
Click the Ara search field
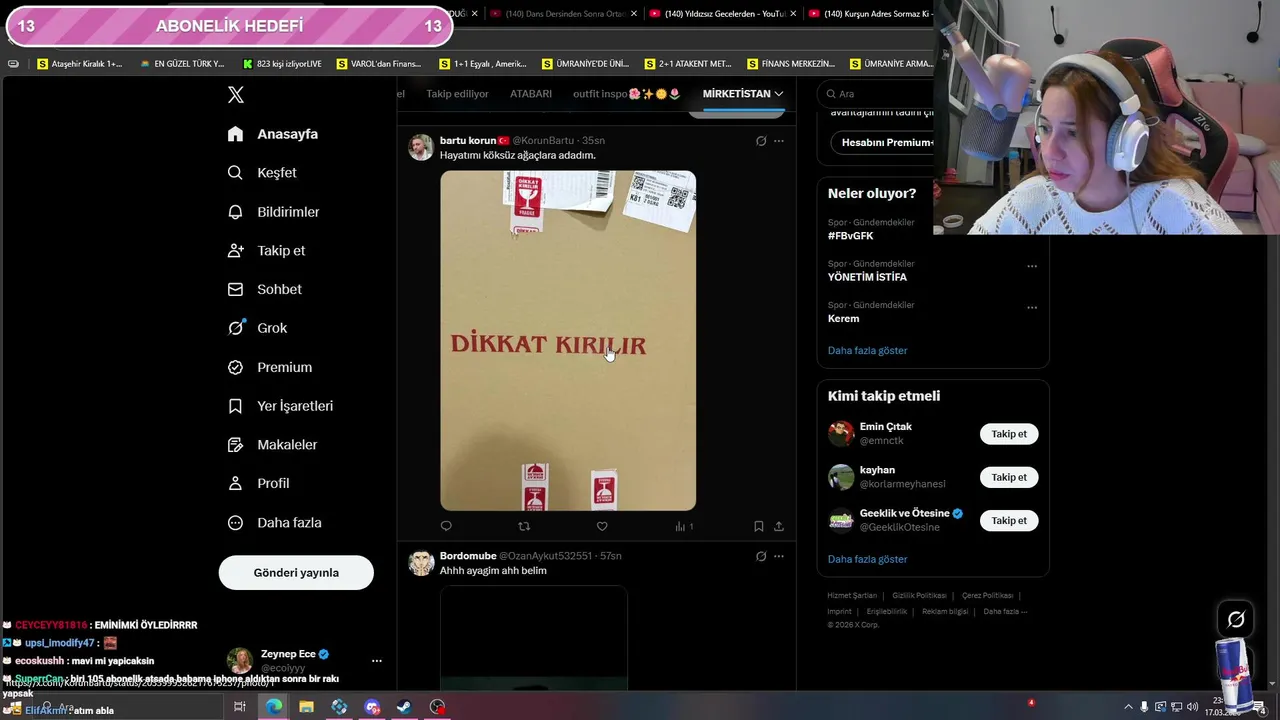[x=876, y=94]
